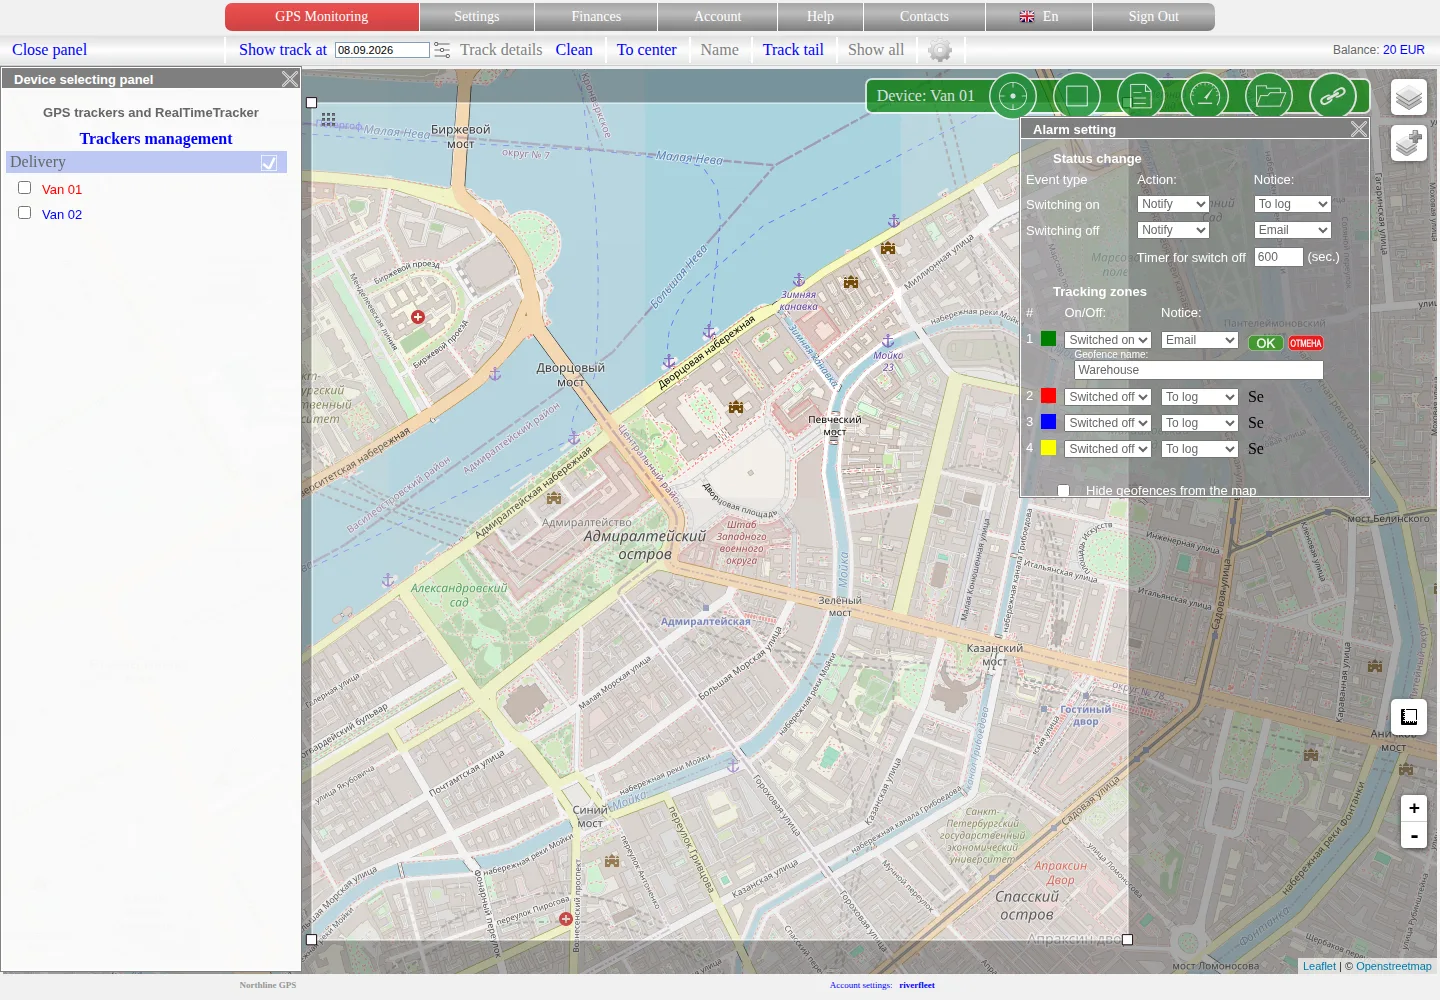Confirm zone 1 with the green OK button
1440x1000 pixels.
(x=1266, y=343)
